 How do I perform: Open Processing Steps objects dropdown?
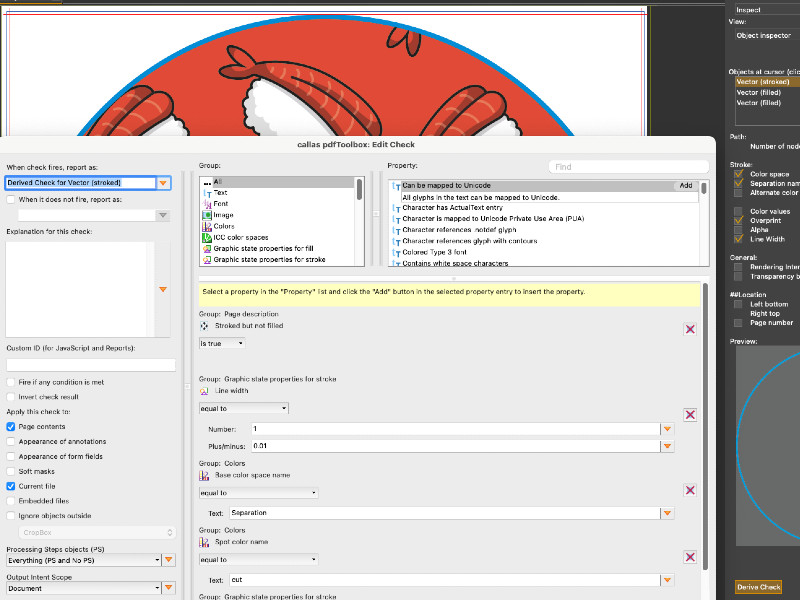pyautogui.click(x=84, y=560)
